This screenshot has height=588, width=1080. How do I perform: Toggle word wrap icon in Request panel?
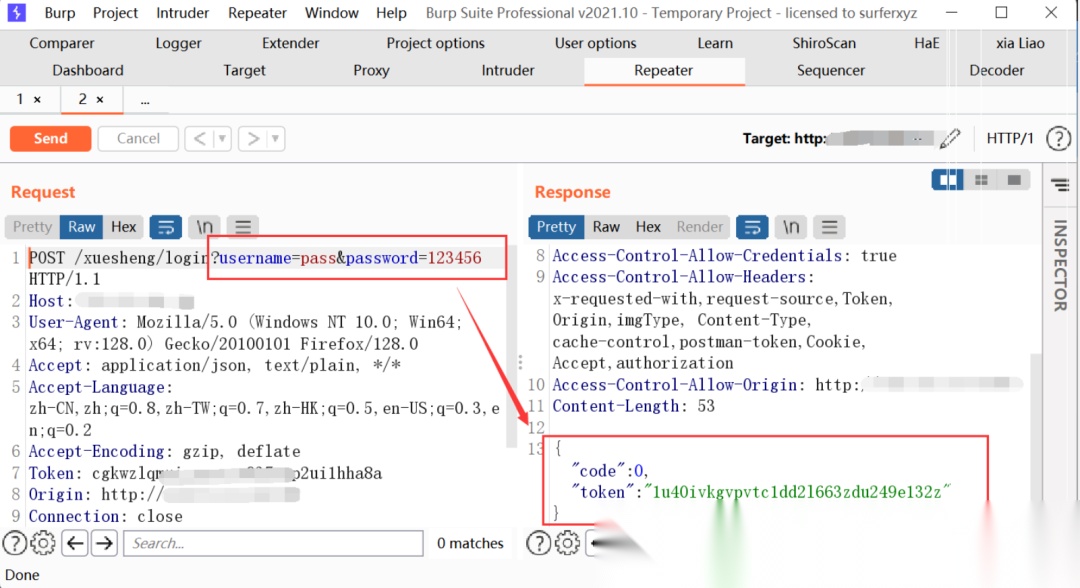[166, 227]
